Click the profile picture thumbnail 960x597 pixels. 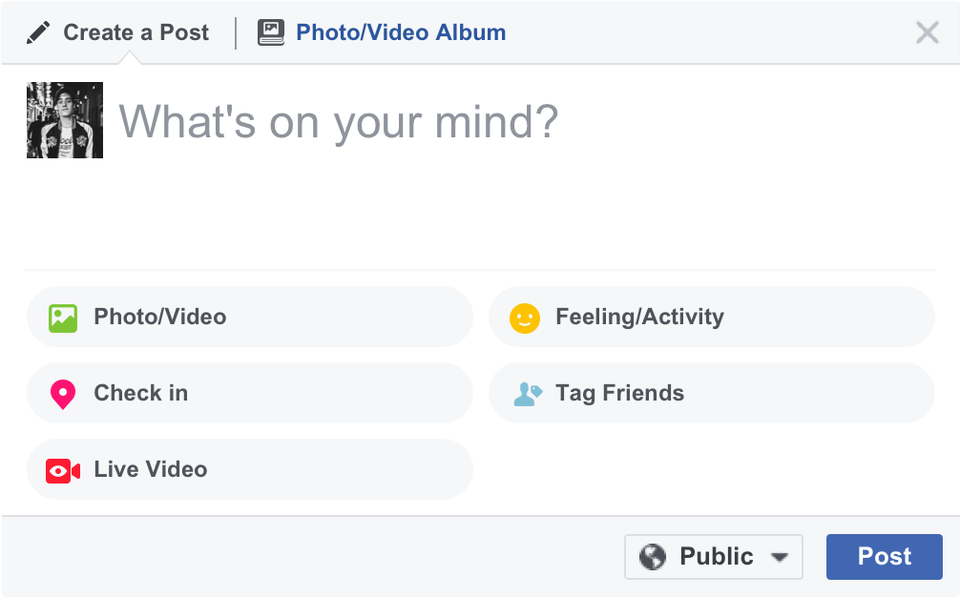point(65,120)
